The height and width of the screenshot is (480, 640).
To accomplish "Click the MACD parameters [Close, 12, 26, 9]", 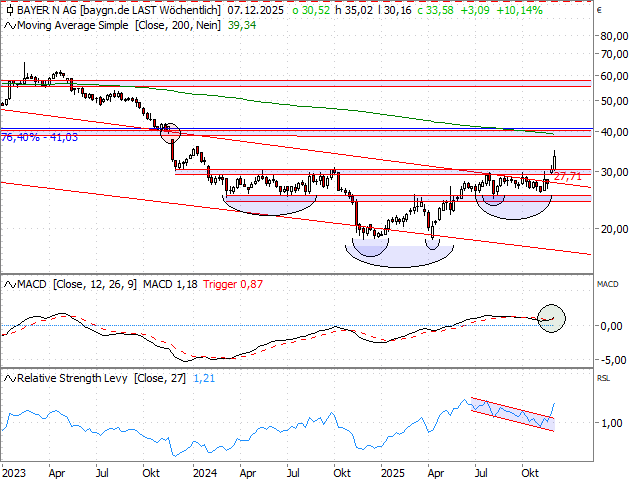I will [95, 284].
